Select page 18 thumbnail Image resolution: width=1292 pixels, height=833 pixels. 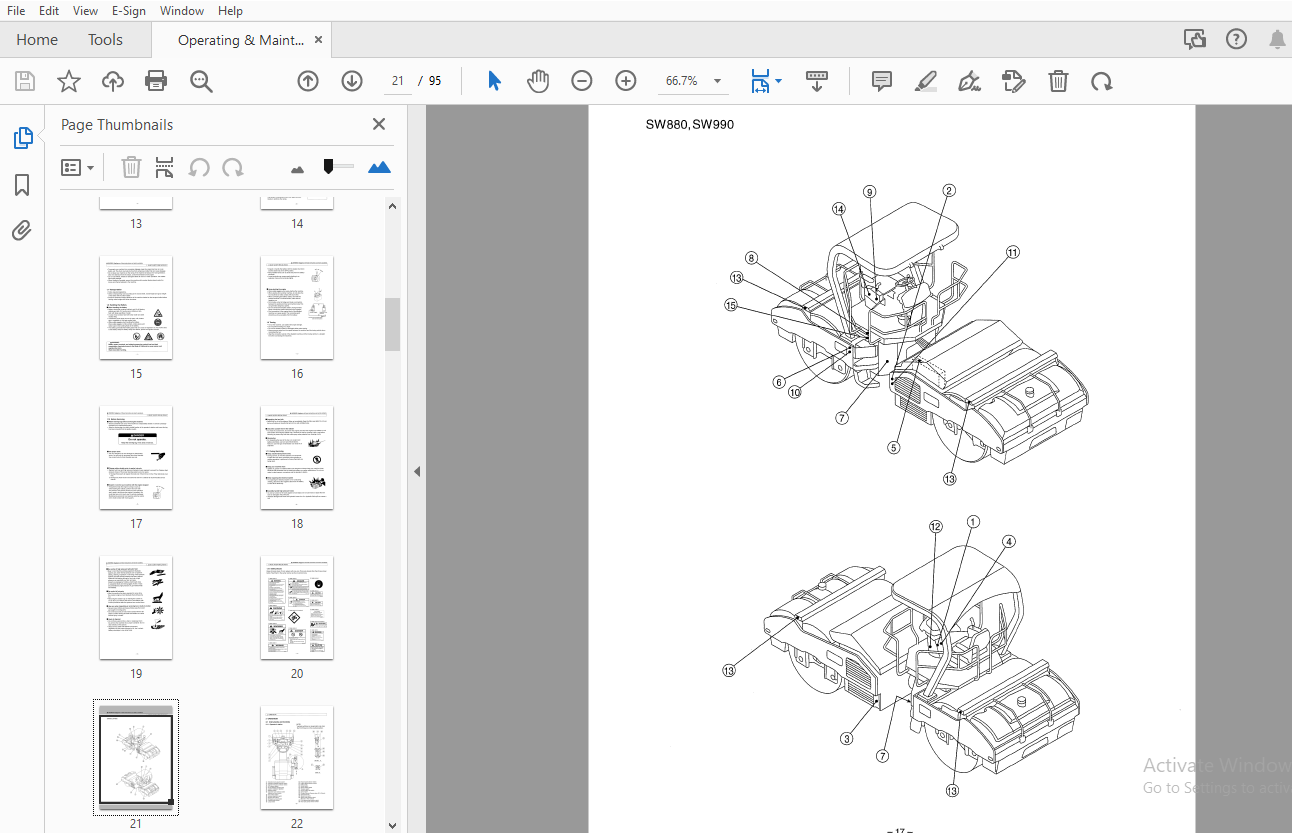click(297, 457)
